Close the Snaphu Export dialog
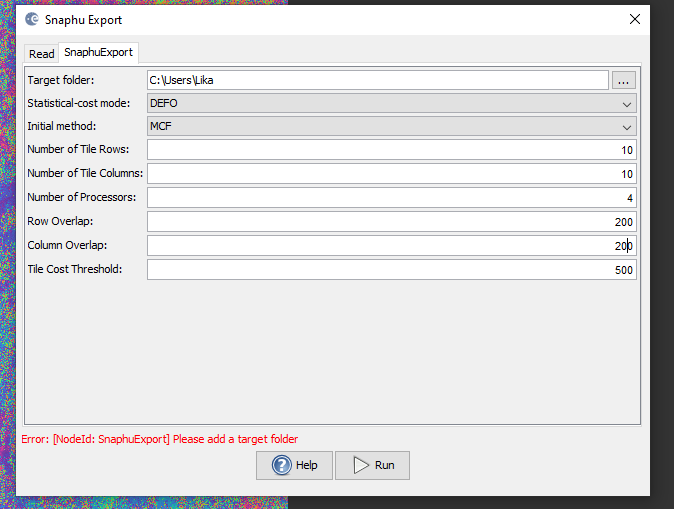 point(635,19)
